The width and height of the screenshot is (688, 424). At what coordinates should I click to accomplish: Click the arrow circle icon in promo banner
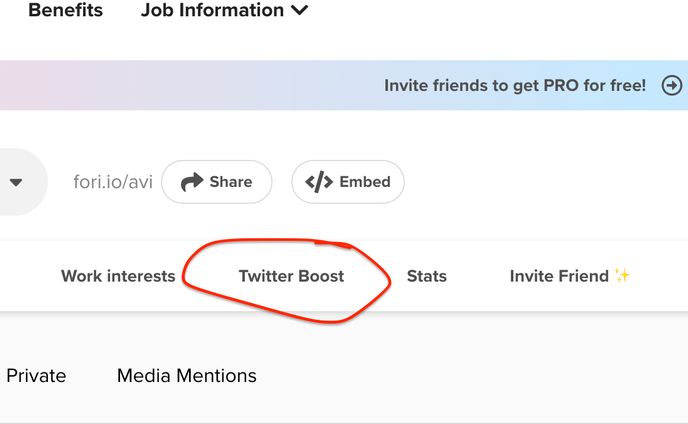coord(672,86)
